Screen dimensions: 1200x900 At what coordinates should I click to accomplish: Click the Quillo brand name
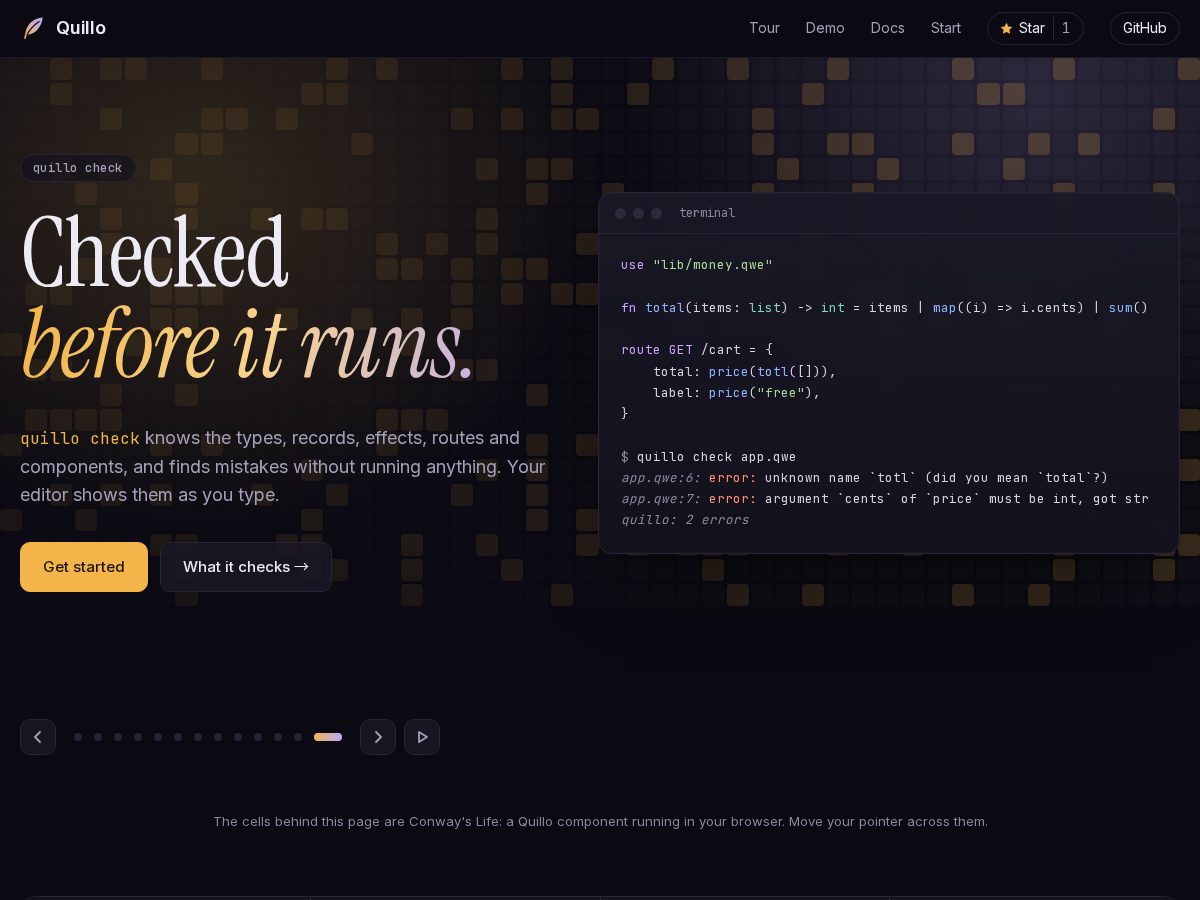81,28
